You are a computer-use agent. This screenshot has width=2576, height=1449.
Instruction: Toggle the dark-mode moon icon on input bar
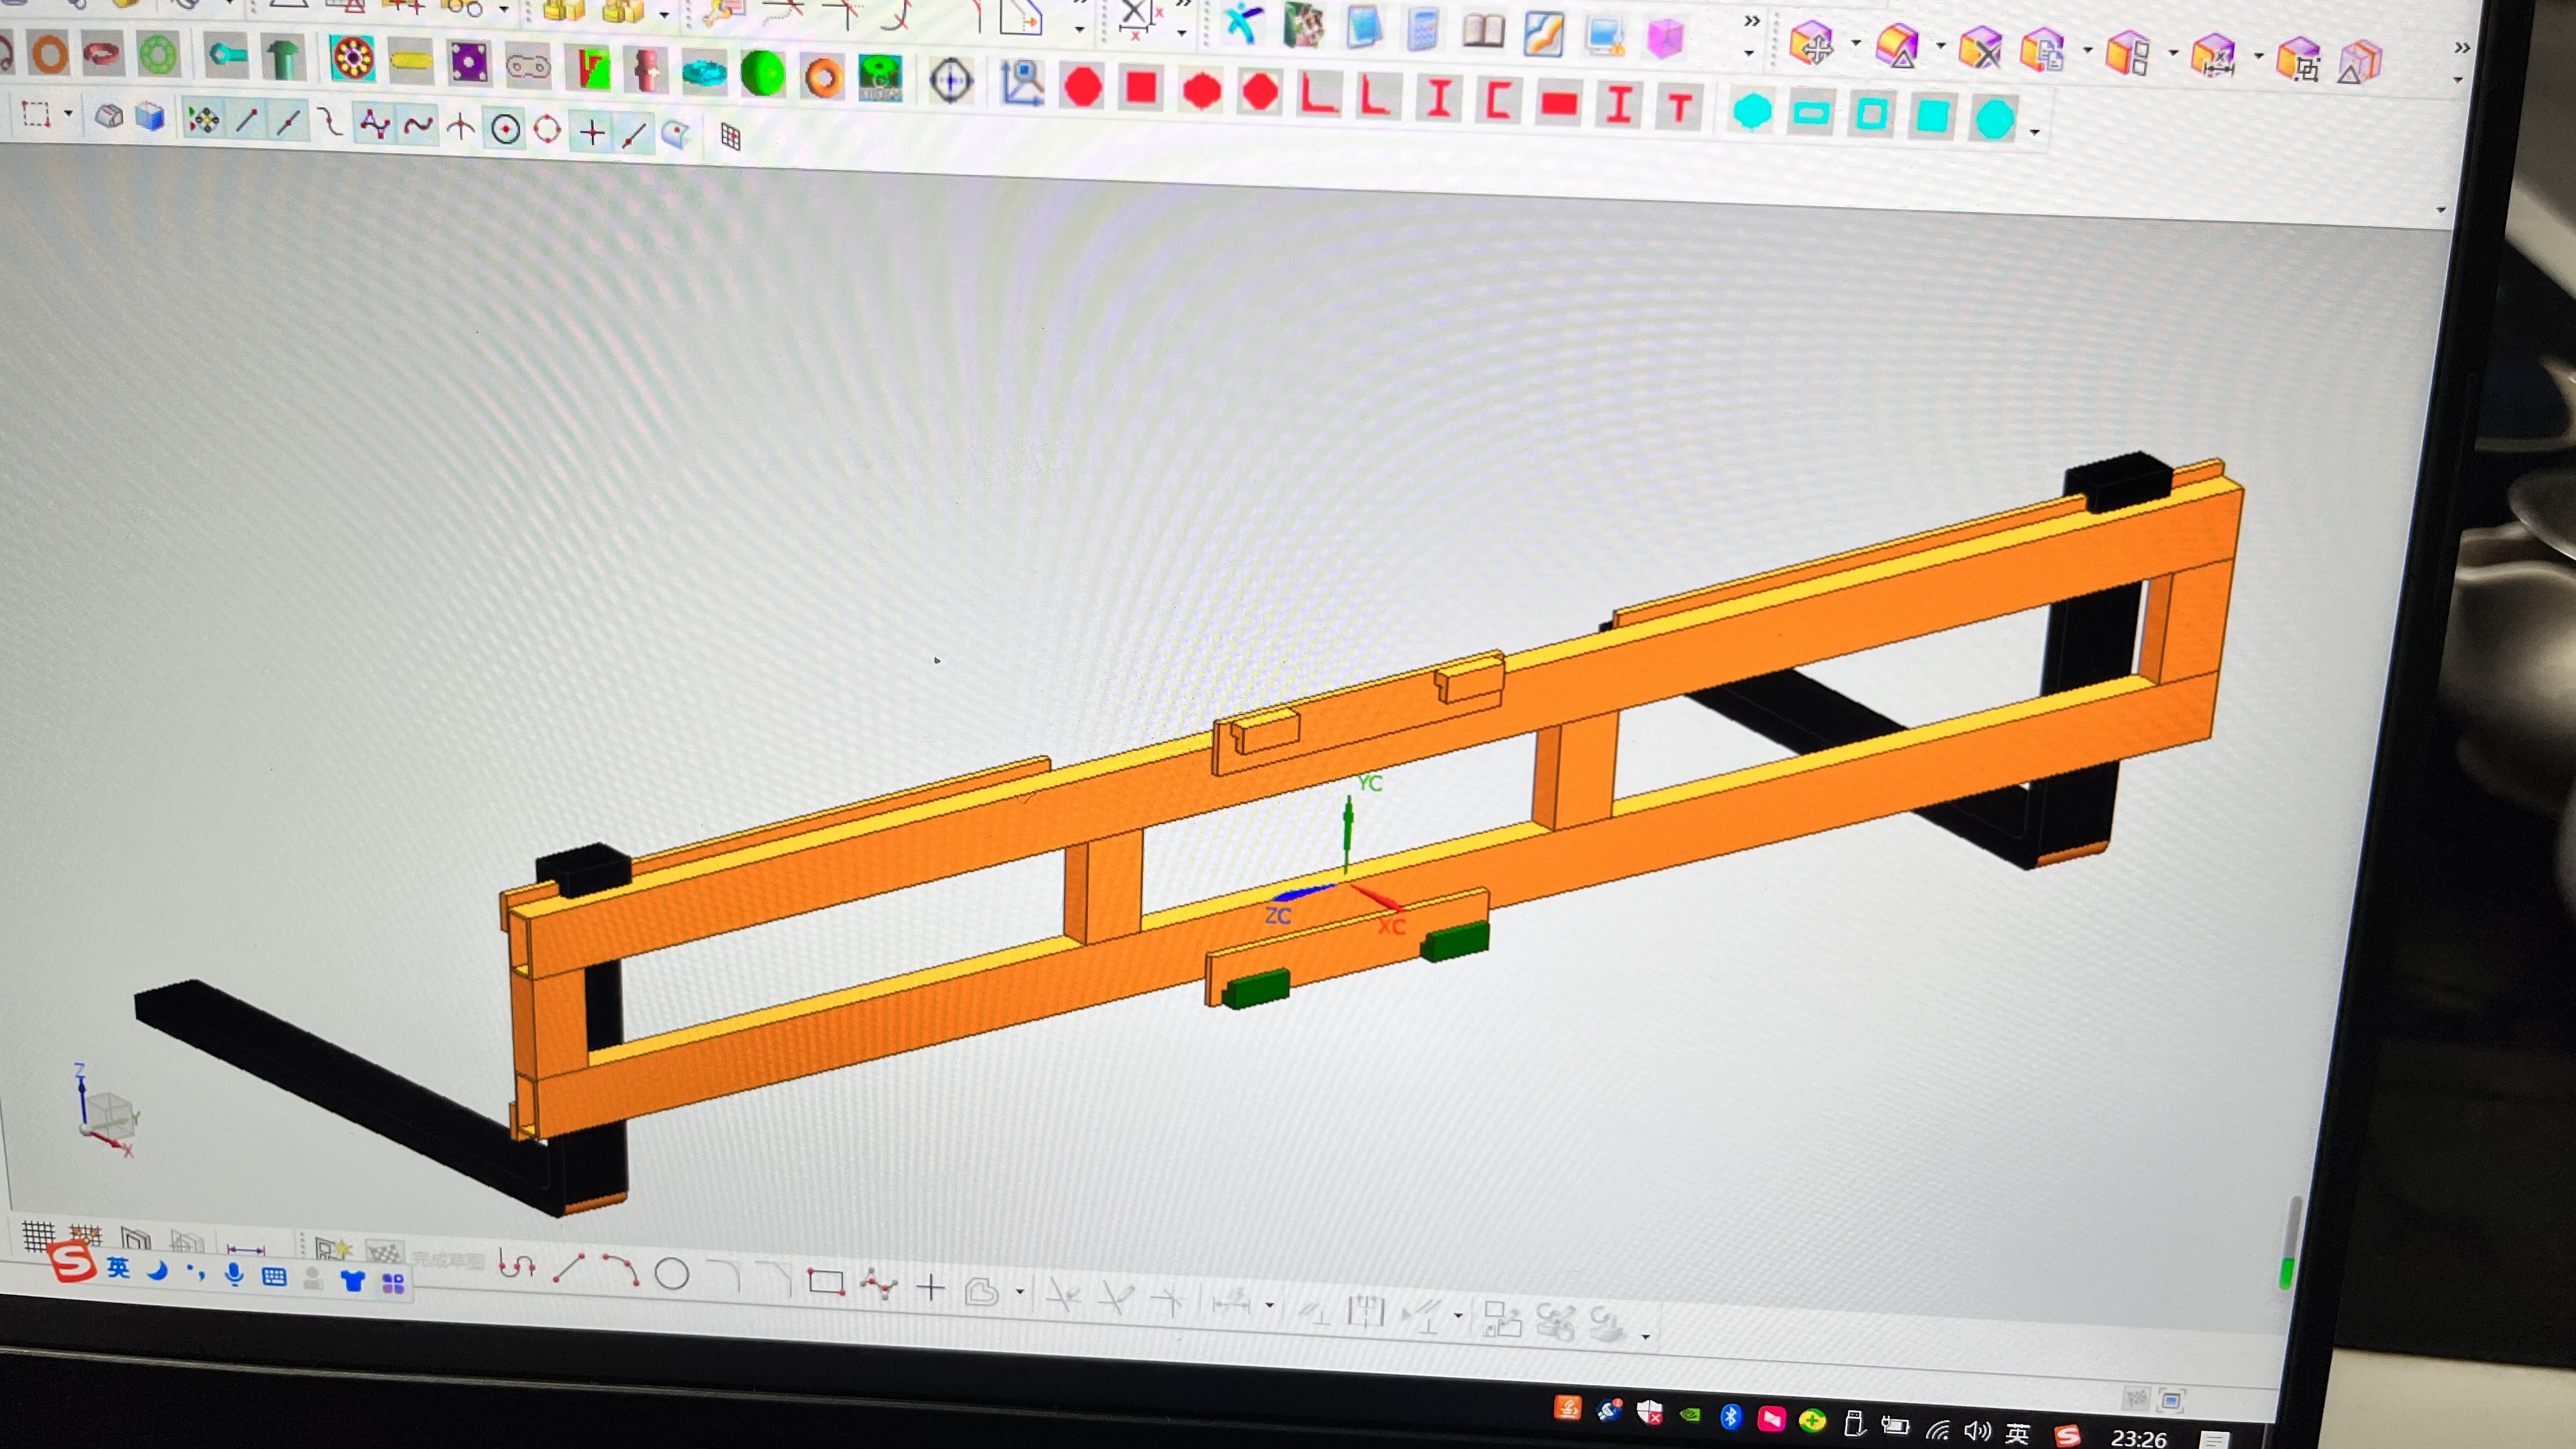(x=157, y=1272)
